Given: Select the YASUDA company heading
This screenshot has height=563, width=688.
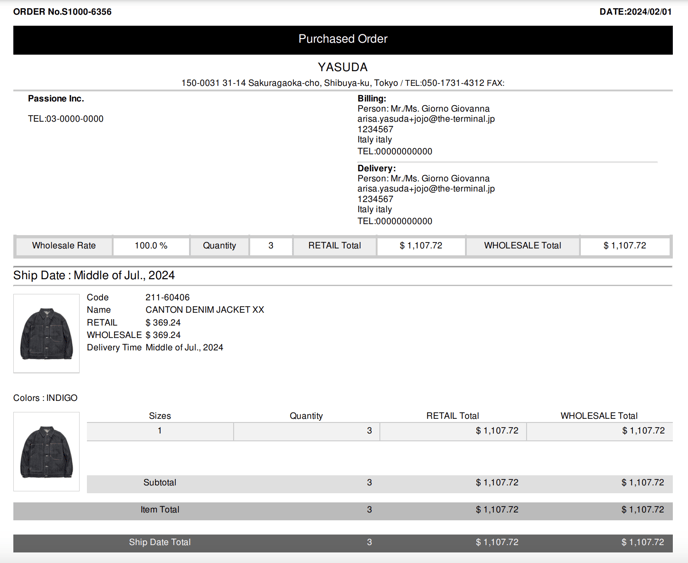Looking at the screenshot, I should (x=343, y=67).
